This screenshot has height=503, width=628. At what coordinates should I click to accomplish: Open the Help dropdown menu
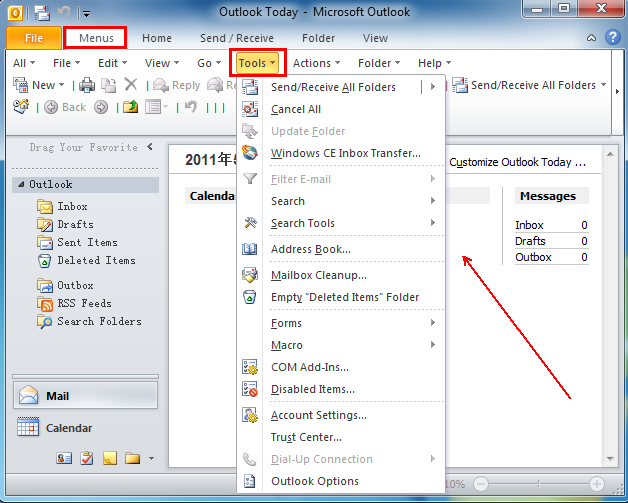pyautogui.click(x=435, y=63)
